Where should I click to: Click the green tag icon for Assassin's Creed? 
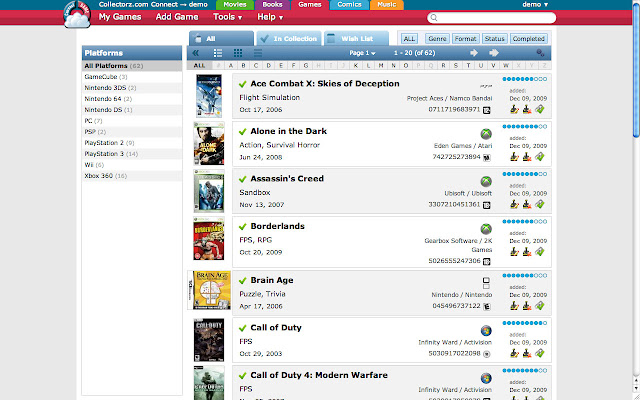[540, 204]
